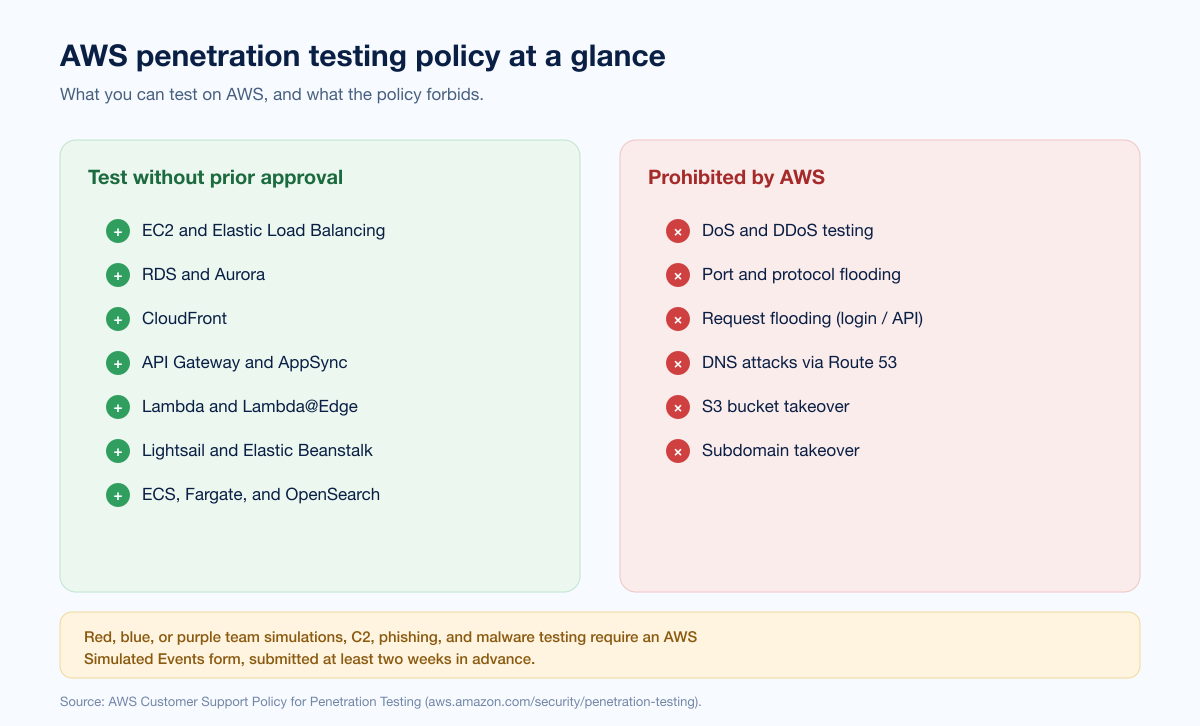This screenshot has height=726, width=1200.
Task: Click the red X icon beside Subdomain takeover
Action: pyautogui.click(x=678, y=451)
